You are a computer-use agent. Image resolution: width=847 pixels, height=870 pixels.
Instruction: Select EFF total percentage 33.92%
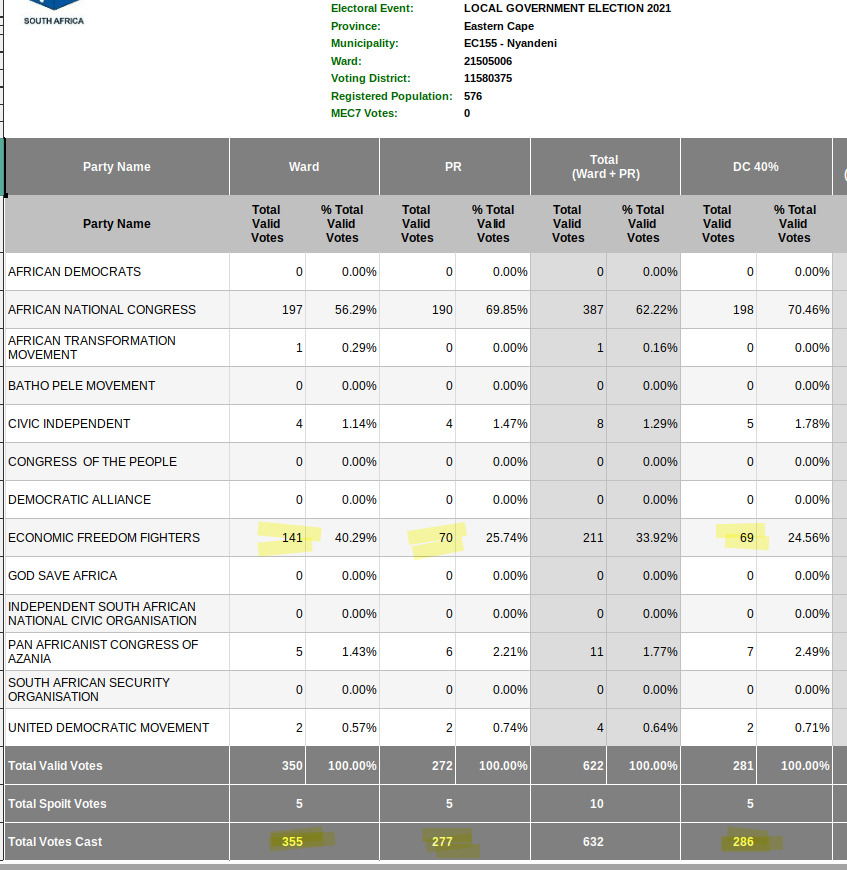point(657,538)
